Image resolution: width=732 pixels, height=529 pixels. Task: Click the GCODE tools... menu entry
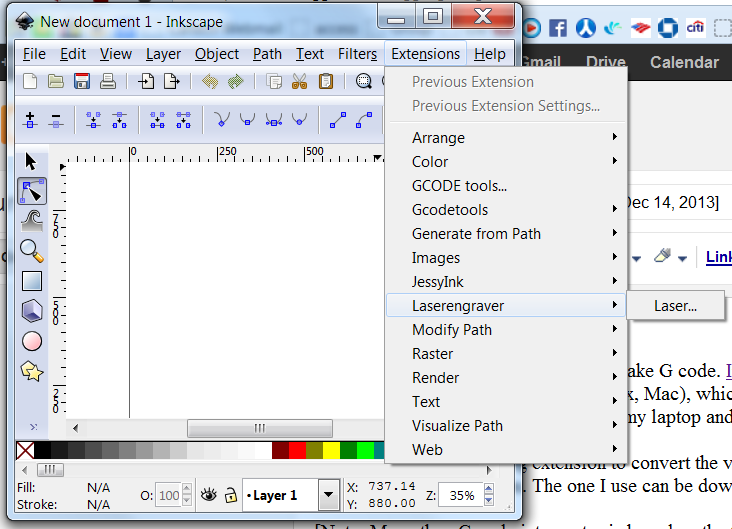click(x=459, y=186)
